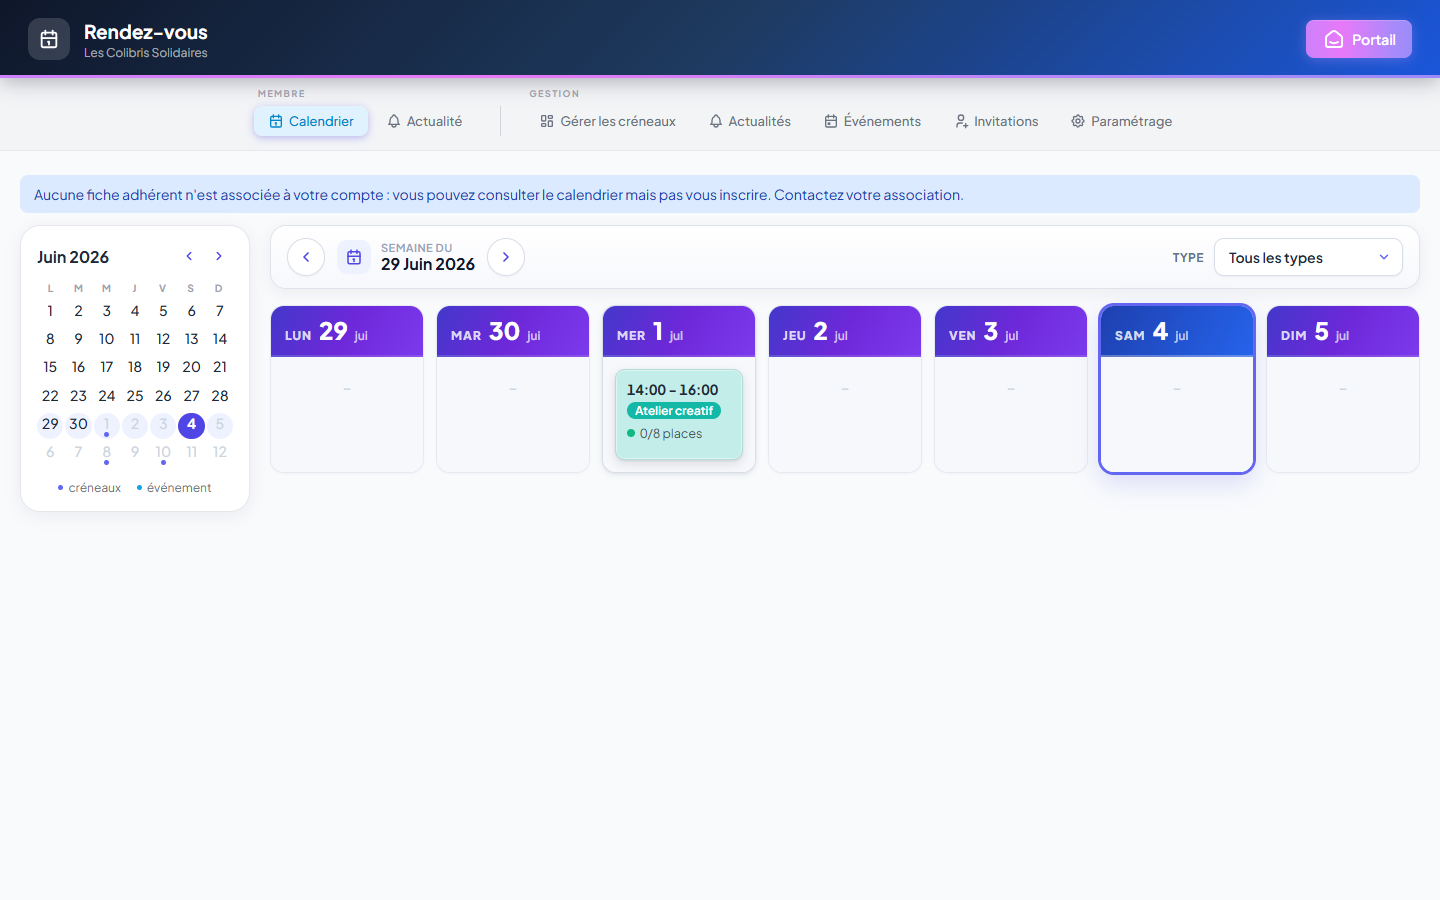Image resolution: width=1440 pixels, height=900 pixels.
Task: Select the SAM 4 jul day column
Action: point(1177,389)
